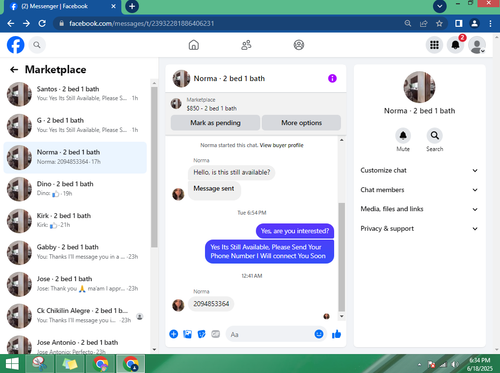The image size is (500, 373).
Task: Click the conversation list scrollbar
Action: click(154, 167)
